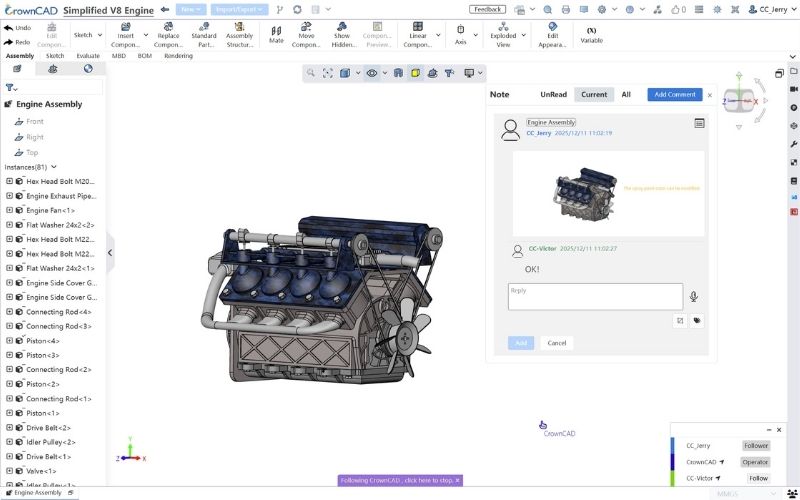Expand Drive Belt<2> tree node
This screenshot has width=800, height=500.
click(9, 428)
